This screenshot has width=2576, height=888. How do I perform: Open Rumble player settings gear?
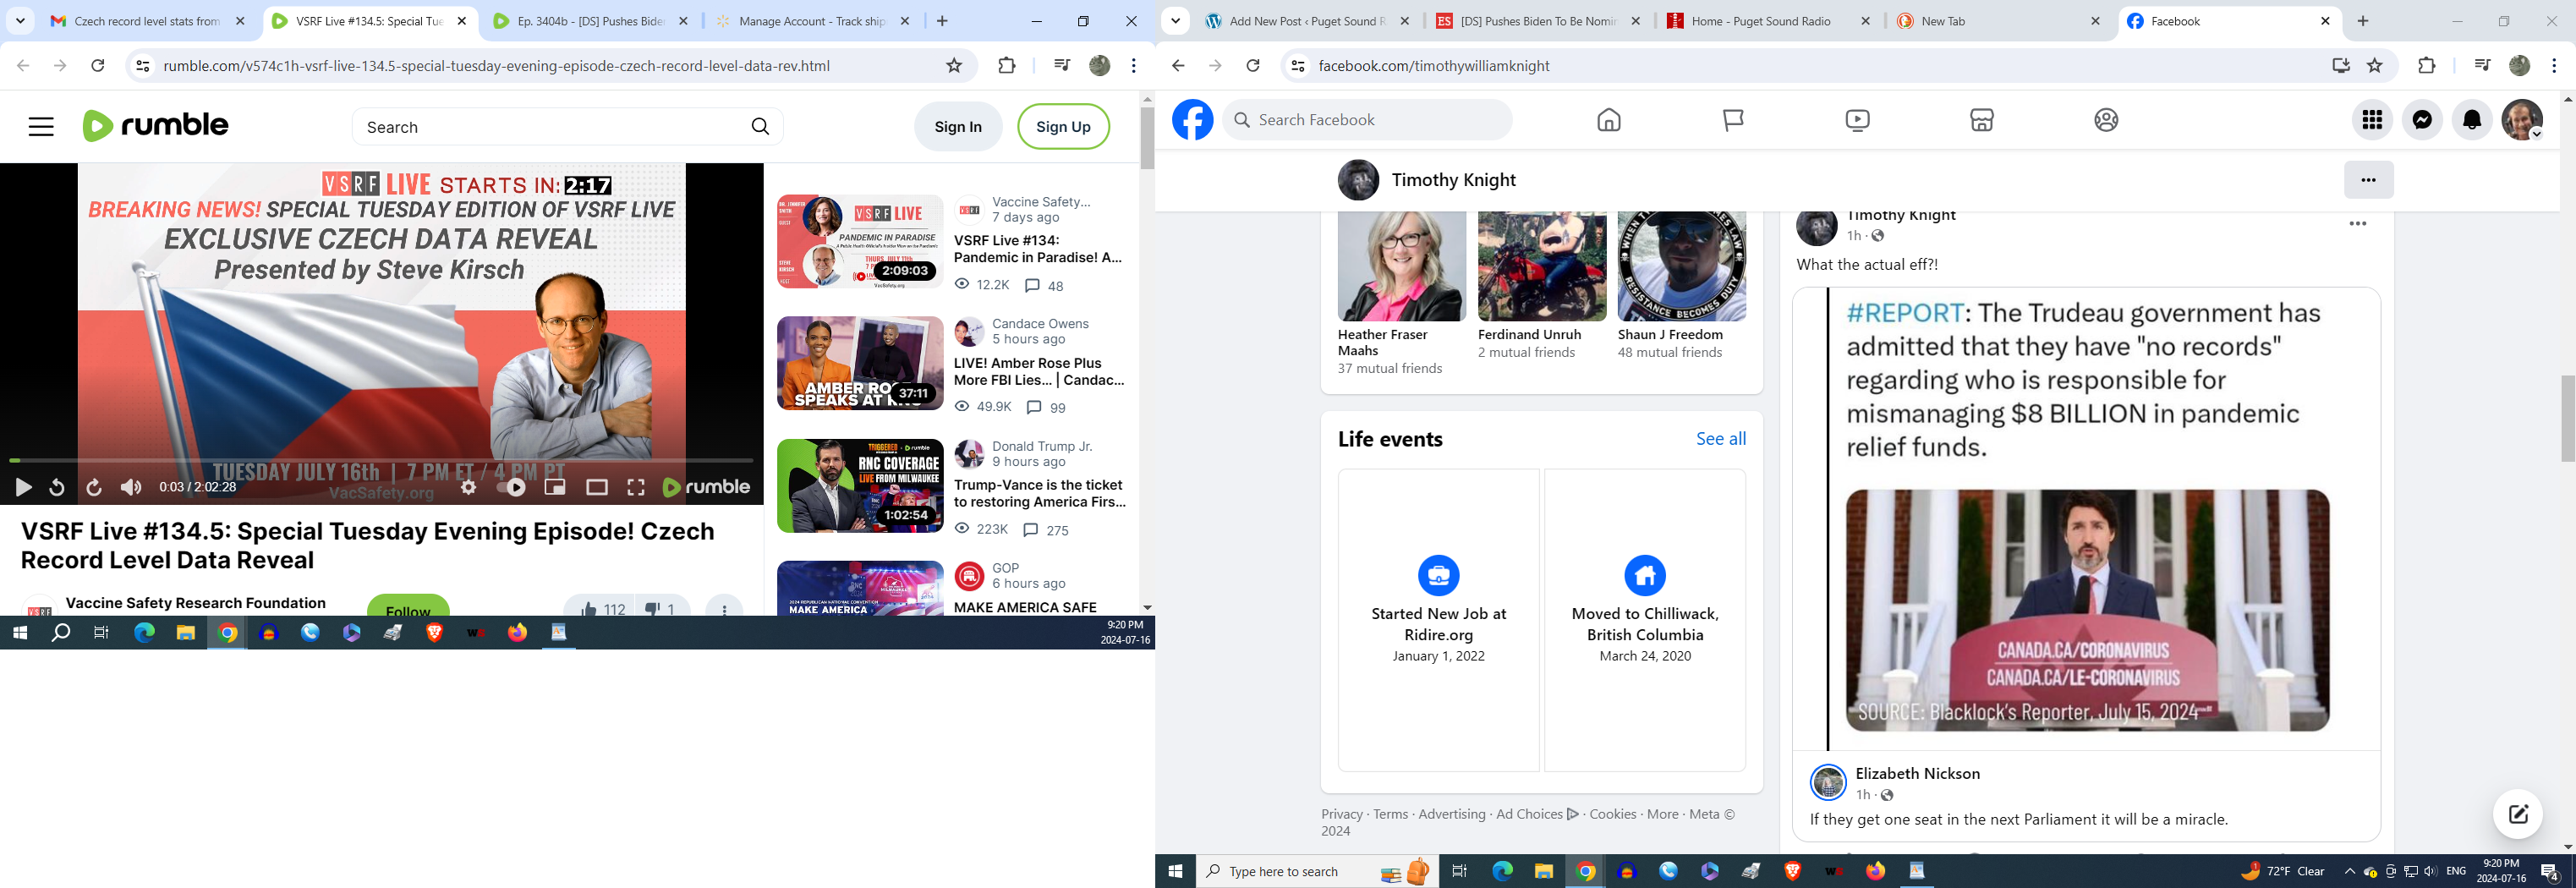coord(468,487)
